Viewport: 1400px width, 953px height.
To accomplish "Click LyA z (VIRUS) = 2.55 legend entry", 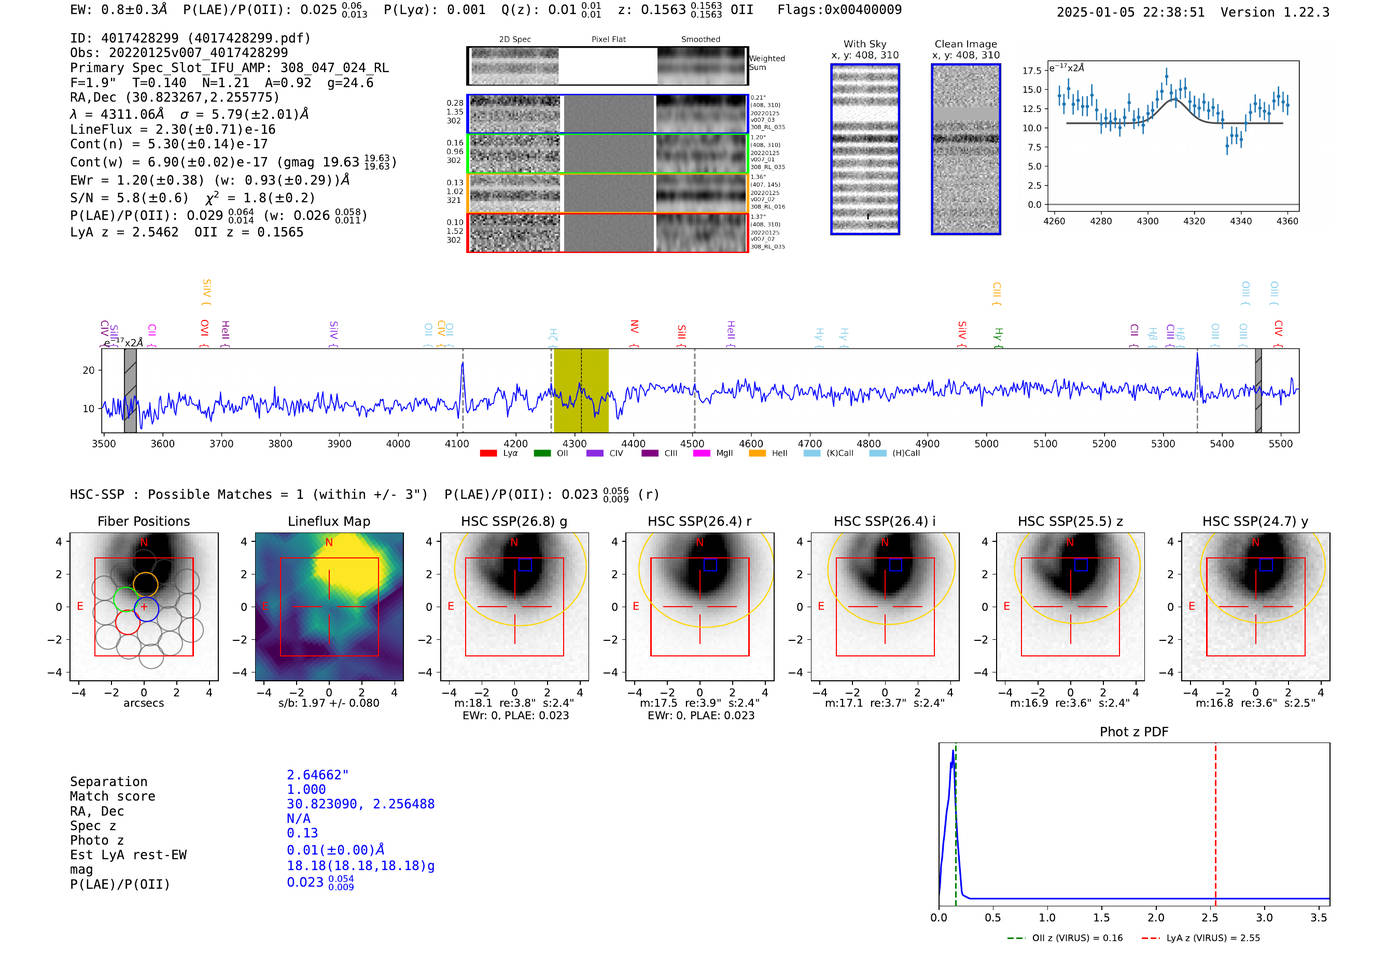I will 1200,938.
